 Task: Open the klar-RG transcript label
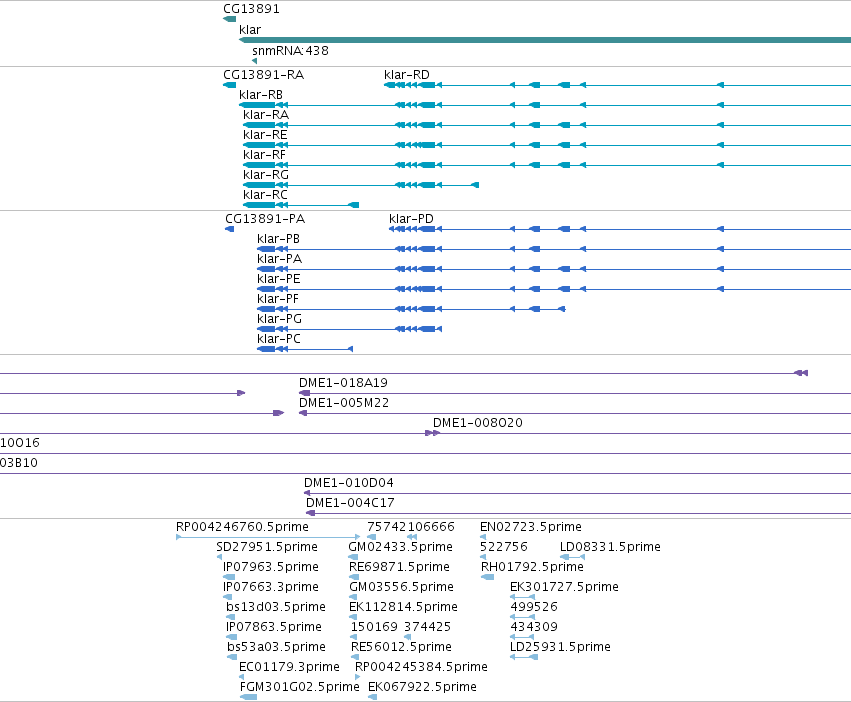[266, 175]
